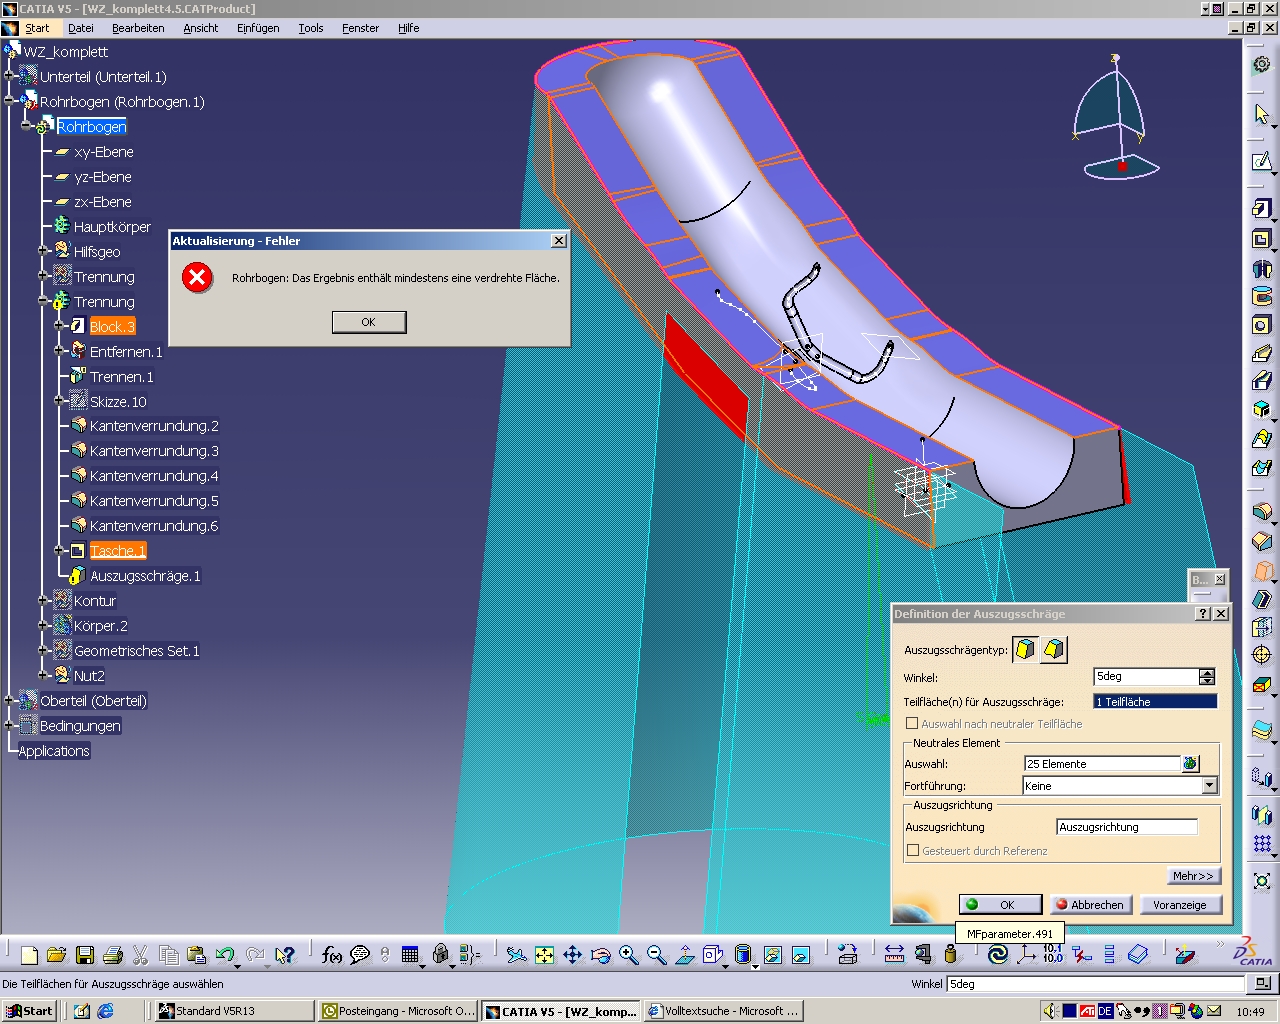This screenshot has width=1280, height=1024.
Task: Select Kantenverrundung.4 in the tree
Action: tap(154, 476)
